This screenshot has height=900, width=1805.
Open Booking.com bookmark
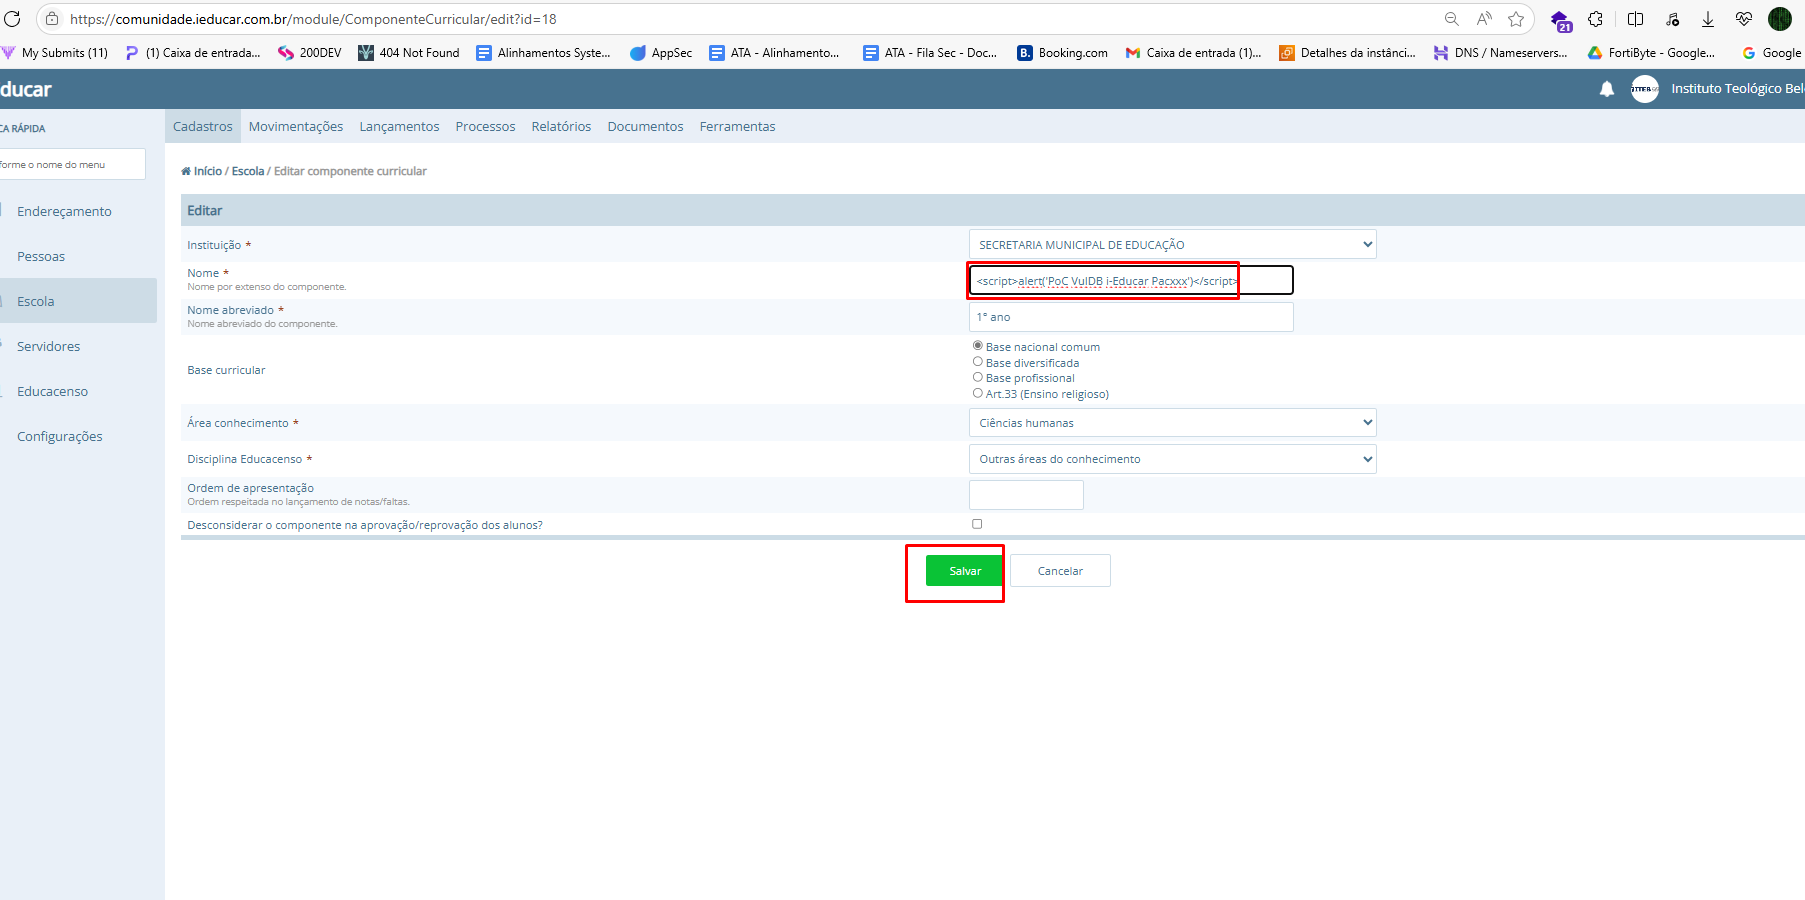tap(1063, 53)
